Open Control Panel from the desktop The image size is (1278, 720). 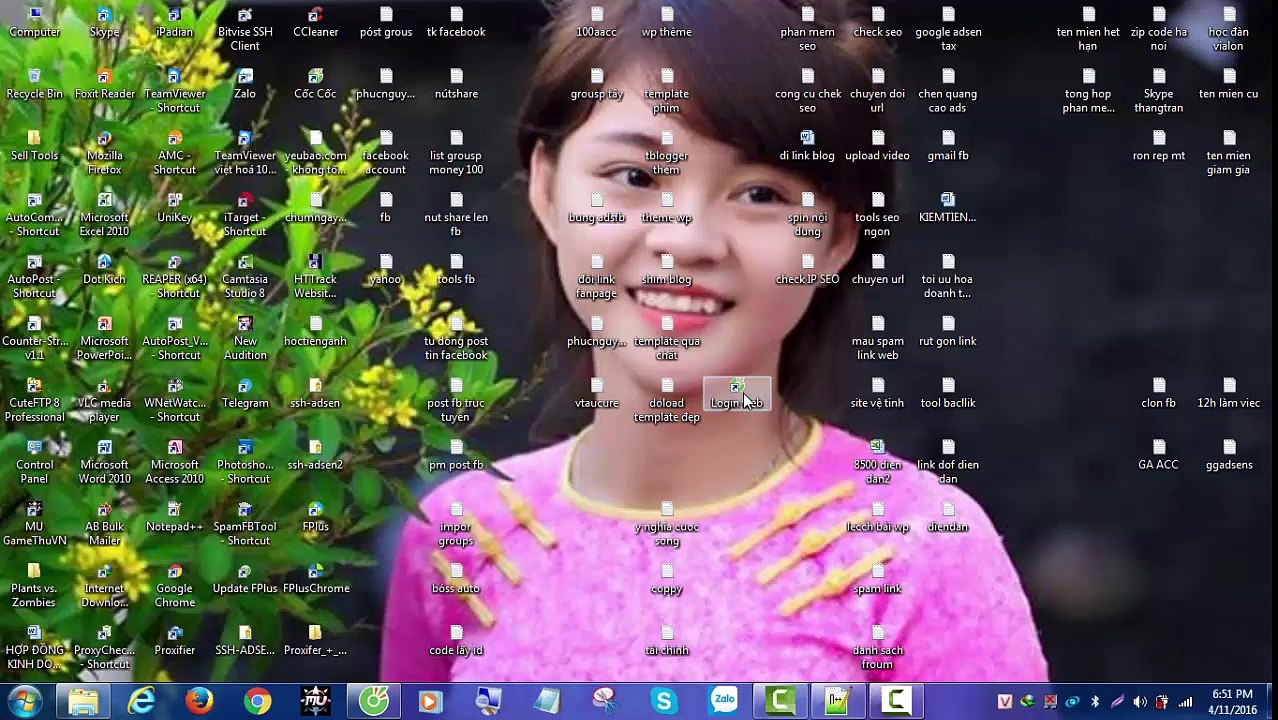(x=35, y=464)
